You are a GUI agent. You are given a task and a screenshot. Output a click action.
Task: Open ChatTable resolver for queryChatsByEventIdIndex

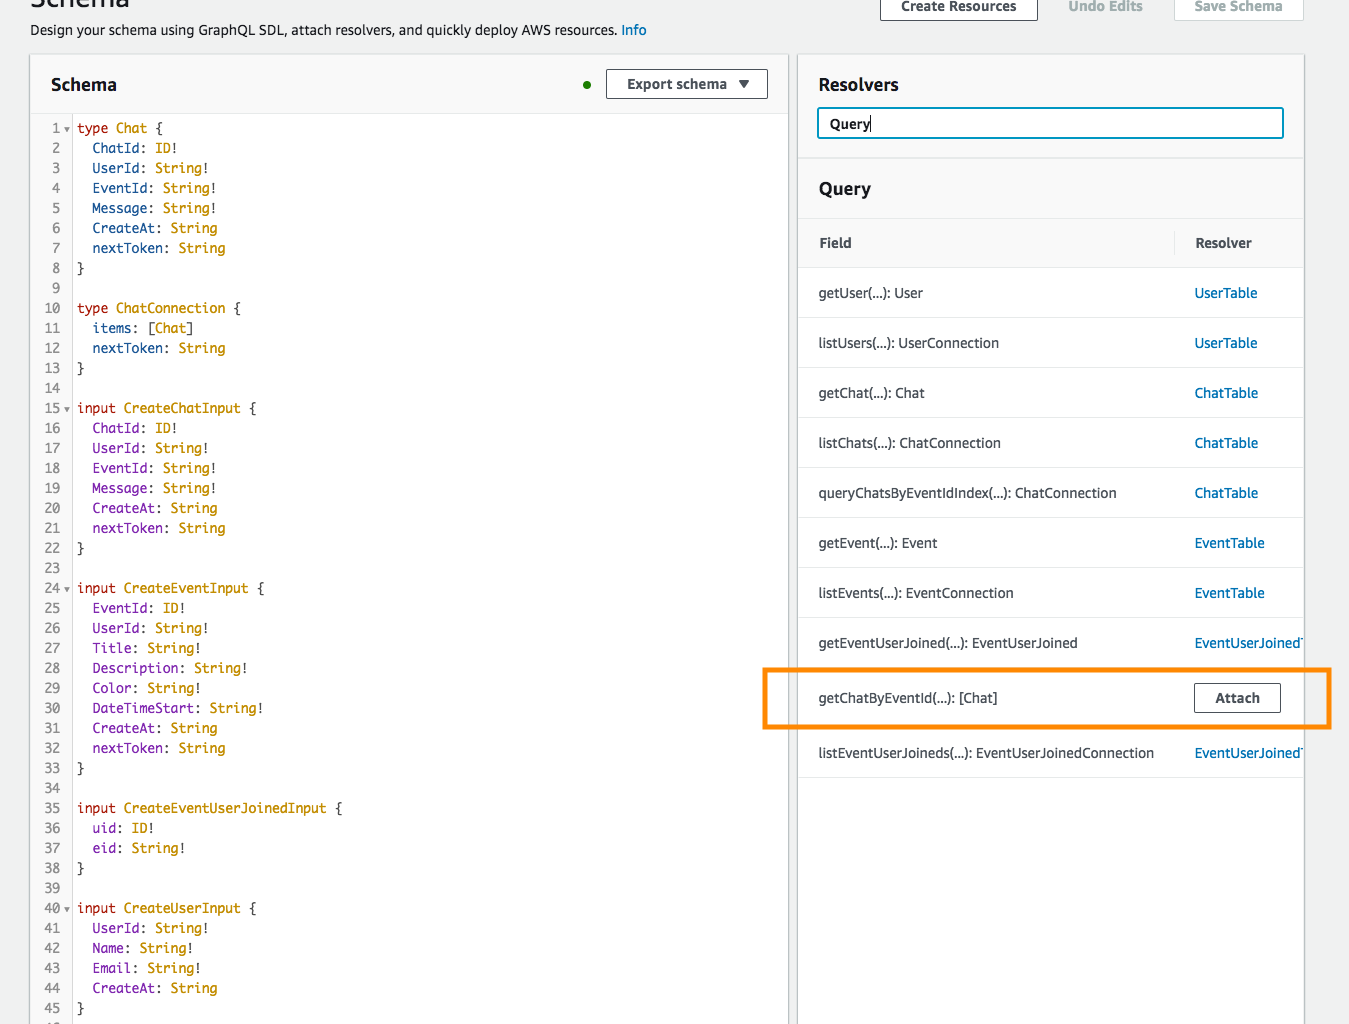[1226, 493]
